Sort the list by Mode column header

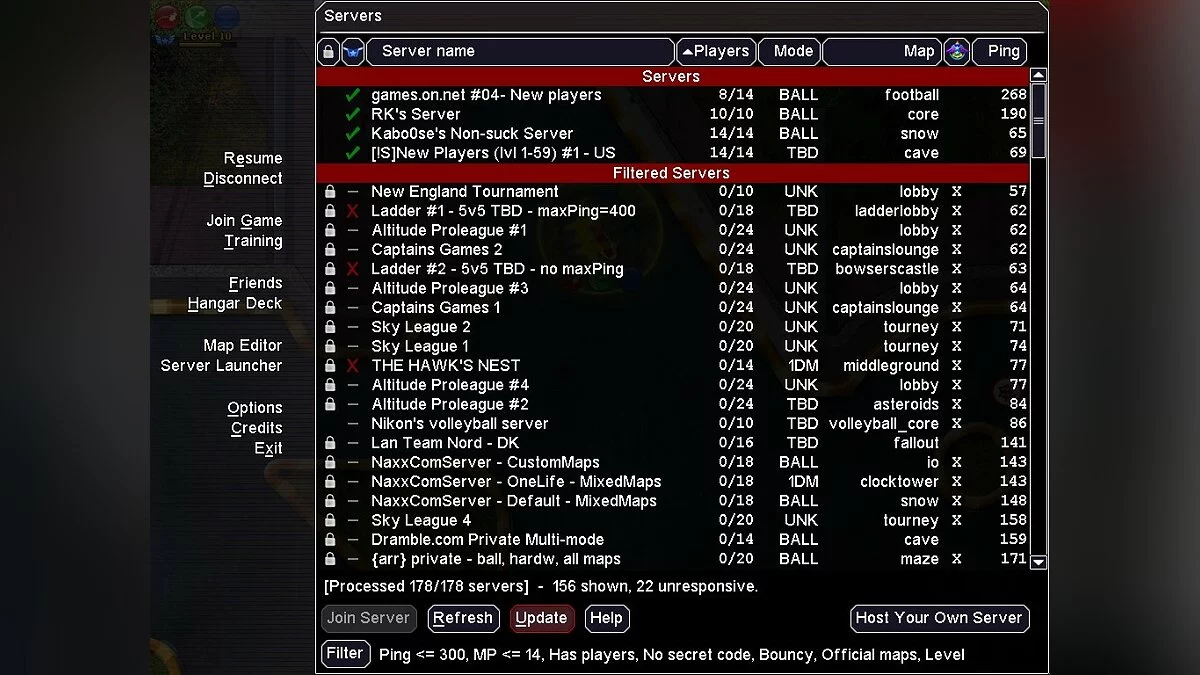[792, 52]
